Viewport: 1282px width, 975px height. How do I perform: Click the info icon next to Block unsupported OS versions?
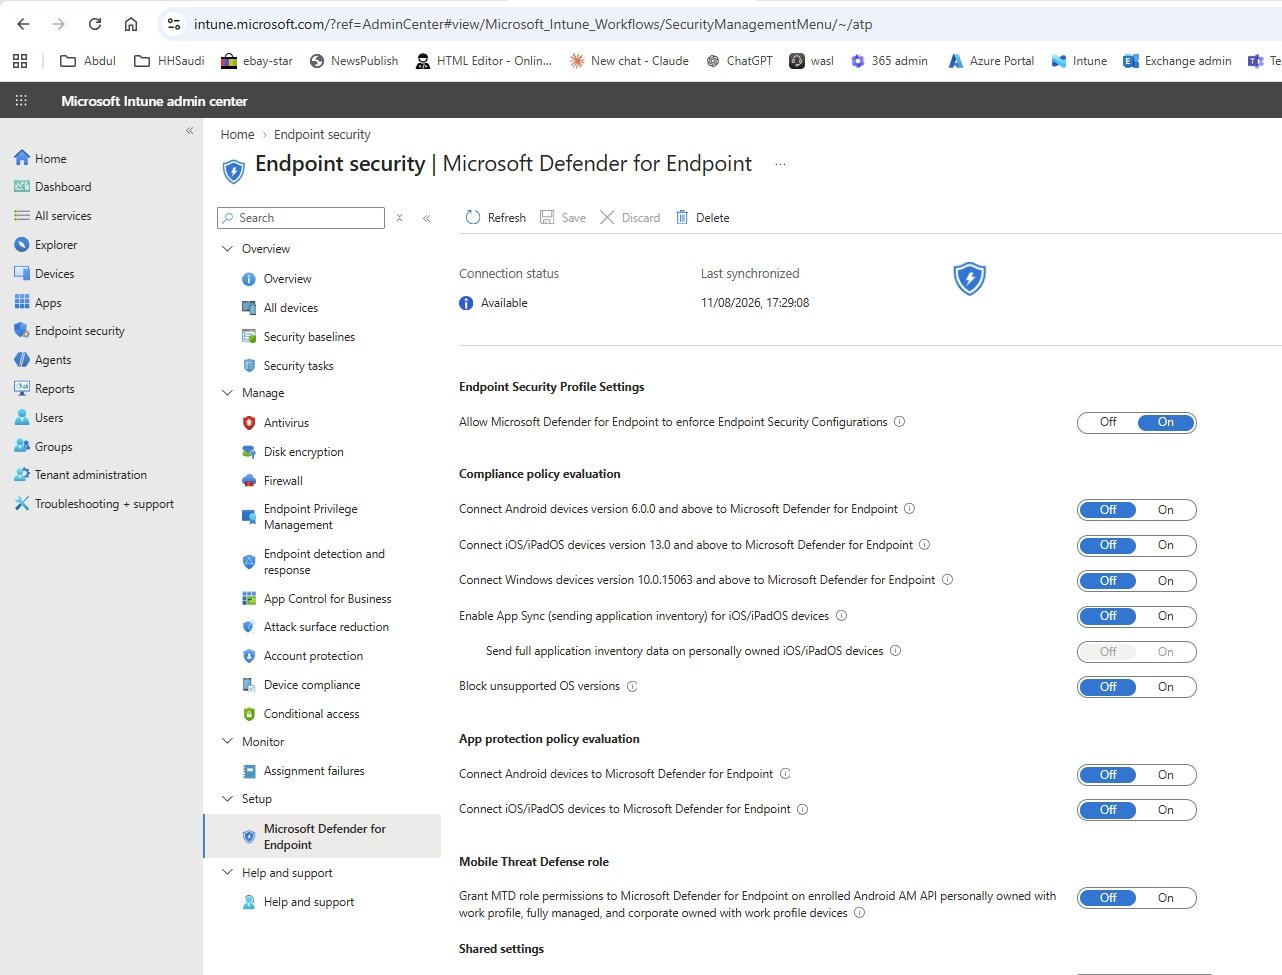(x=632, y=687)
